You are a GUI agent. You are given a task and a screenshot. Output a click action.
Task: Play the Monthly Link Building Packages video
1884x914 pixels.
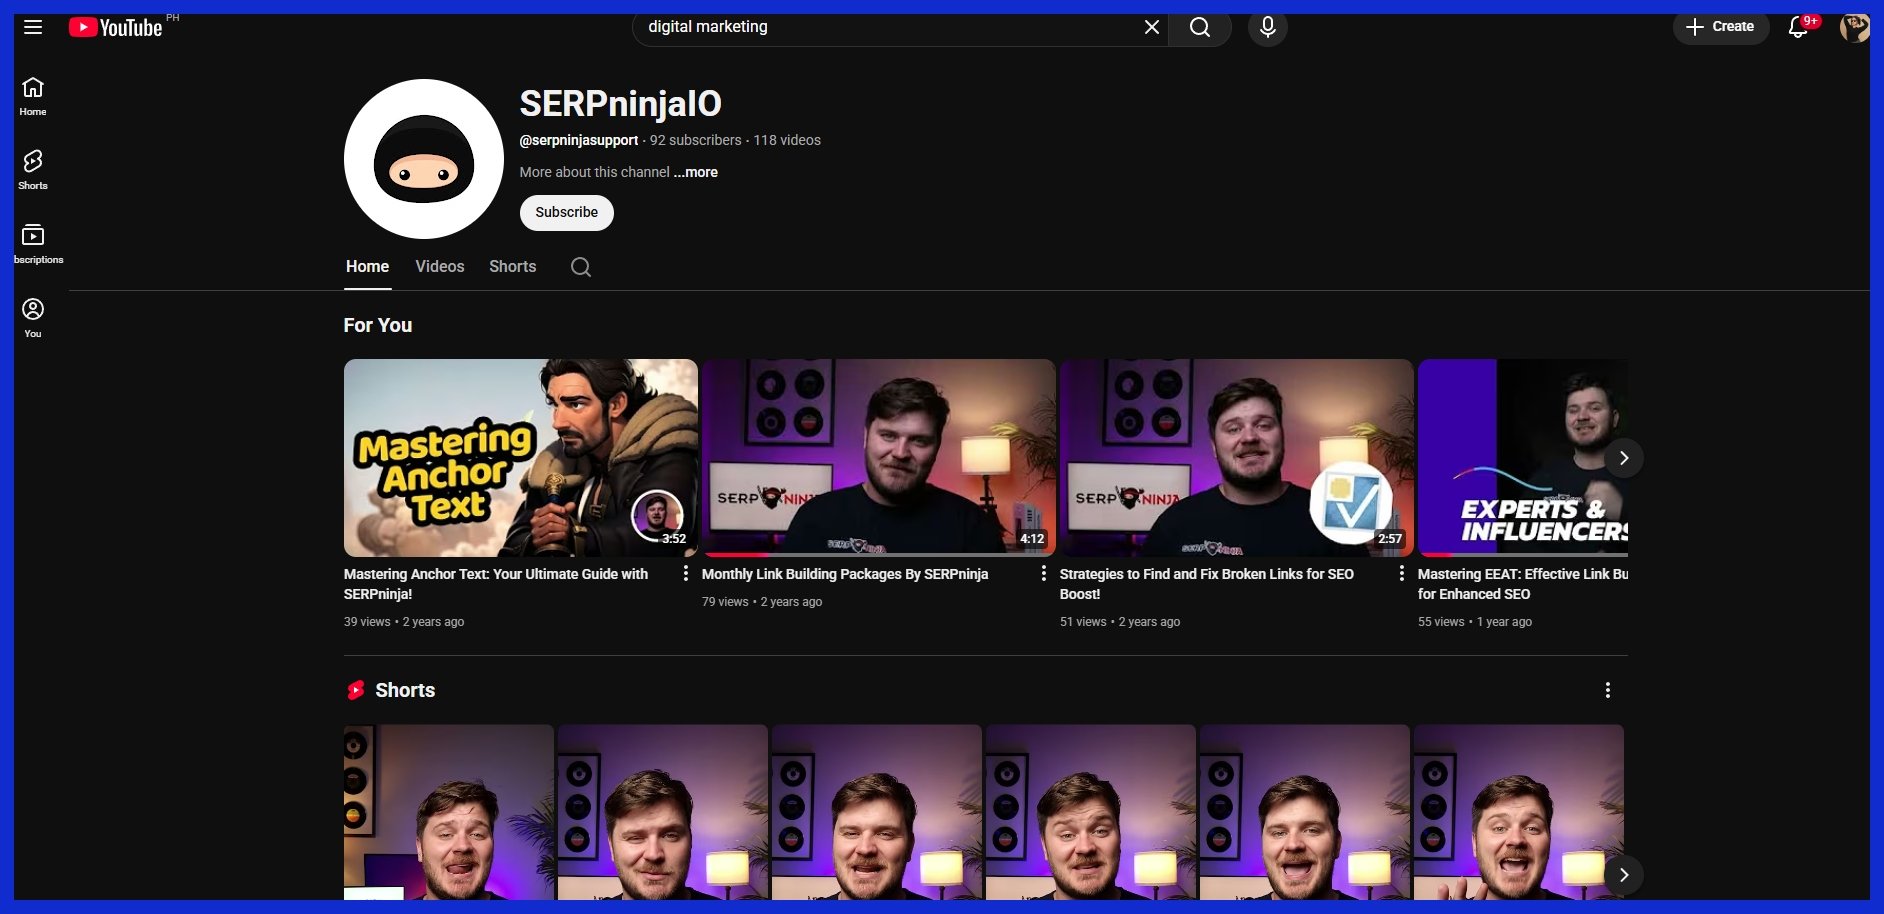pos(878,457)
